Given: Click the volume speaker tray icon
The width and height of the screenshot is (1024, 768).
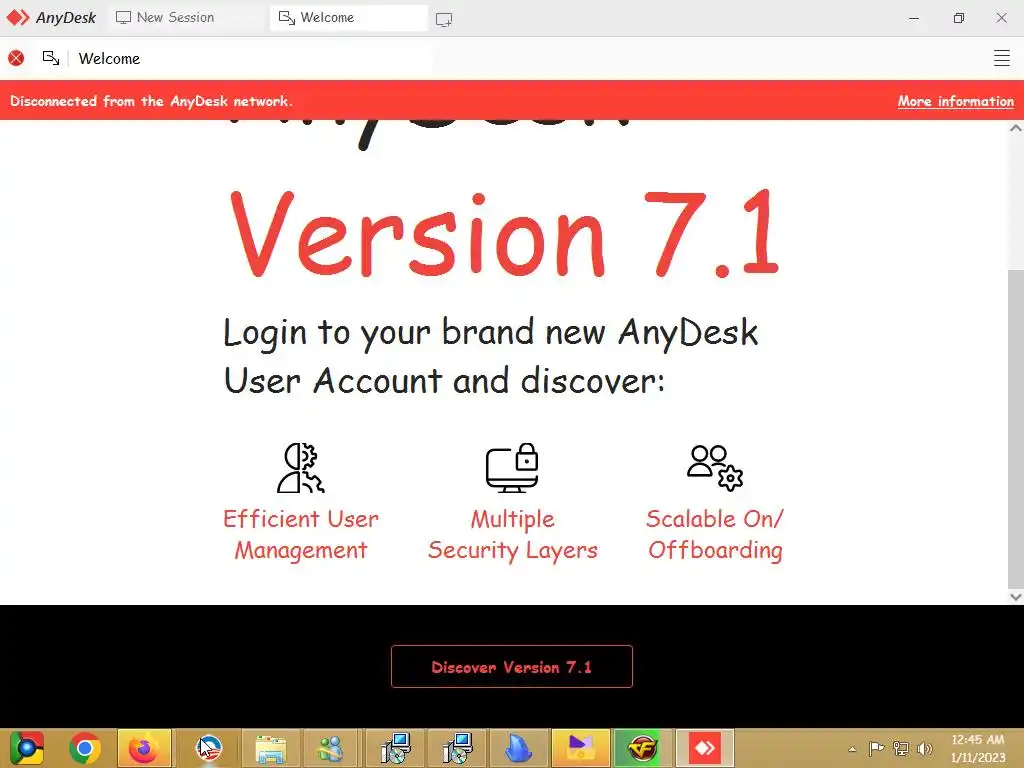Looking at the screenshot, I should click(x=925, y=748).
